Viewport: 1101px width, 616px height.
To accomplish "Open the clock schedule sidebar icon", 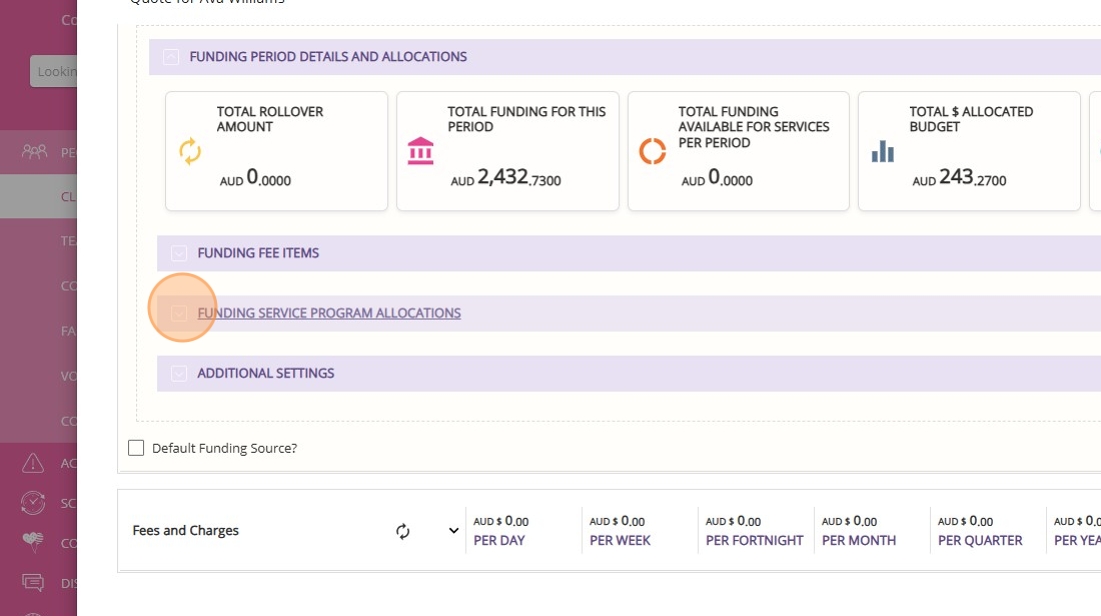I will tap(34, 502).
